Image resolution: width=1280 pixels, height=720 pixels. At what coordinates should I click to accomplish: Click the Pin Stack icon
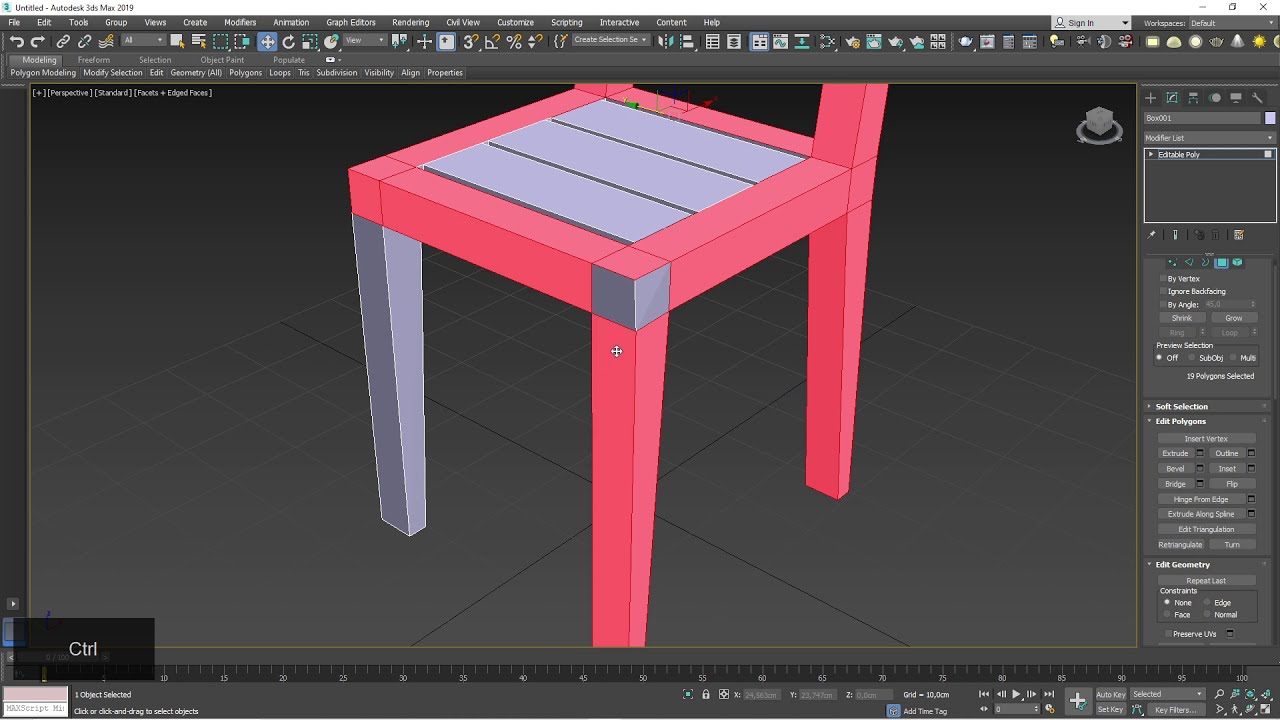(1151, 235)
